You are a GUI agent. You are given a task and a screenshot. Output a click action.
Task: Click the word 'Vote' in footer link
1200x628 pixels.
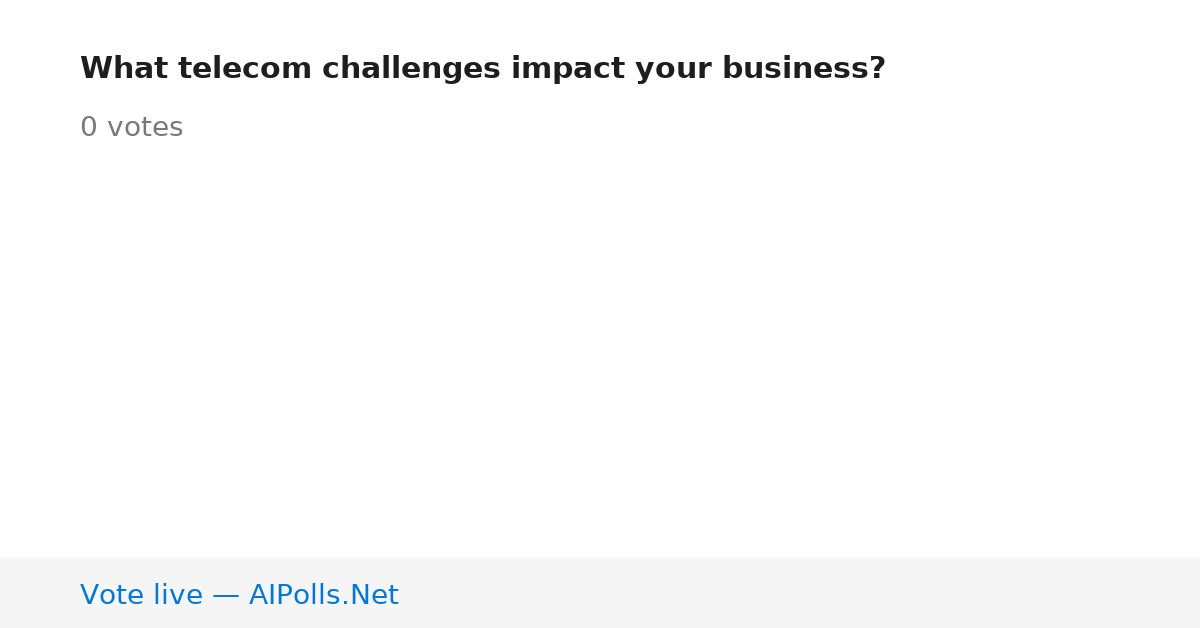click(x=112, y=595)
